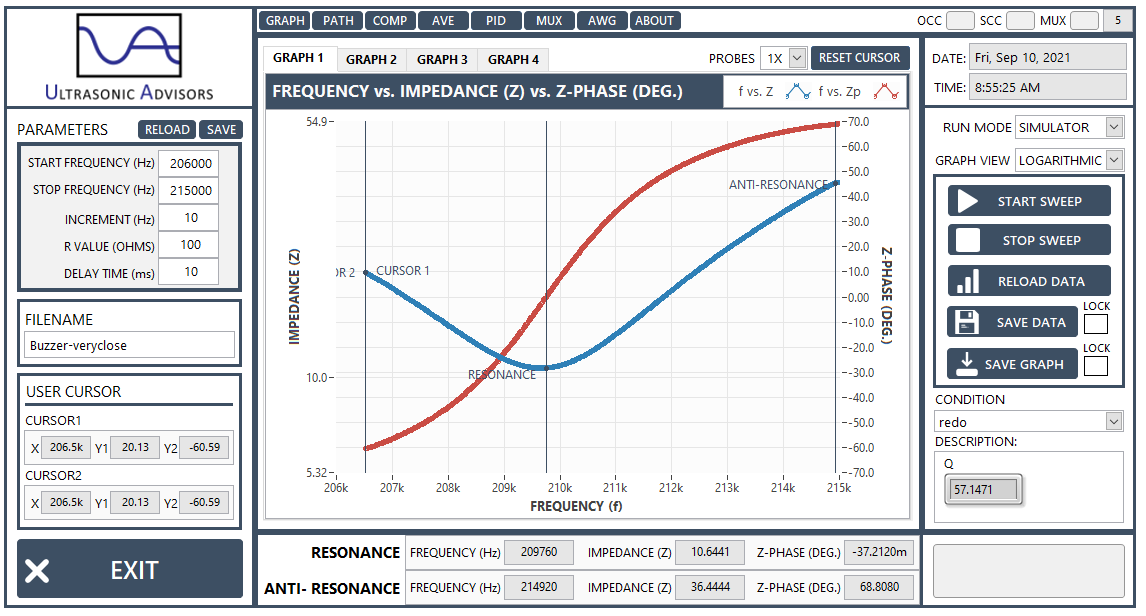This screenshot has height=616, width=1146.
Task: Click the CURSOR 1 marker label on graph
Action: point(403,271)
